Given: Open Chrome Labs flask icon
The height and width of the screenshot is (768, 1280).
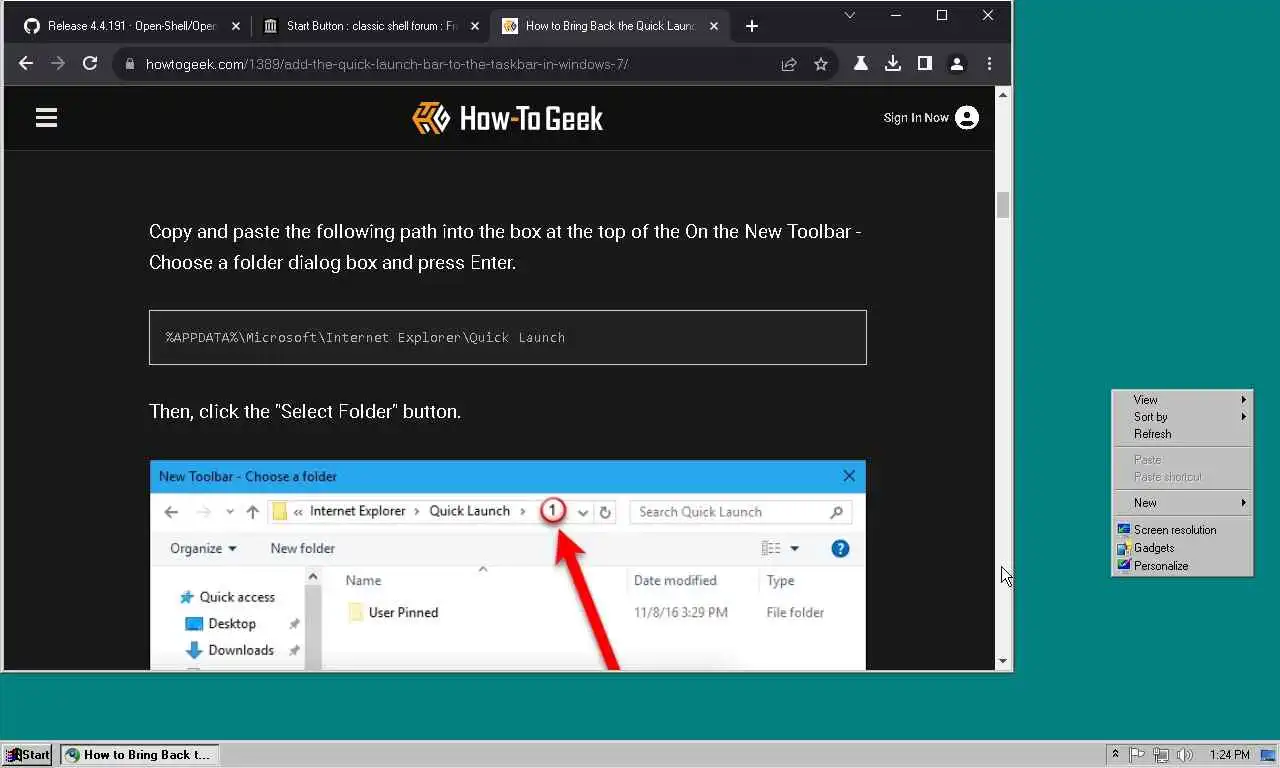Looking at the screenshot, I should 860,64.
